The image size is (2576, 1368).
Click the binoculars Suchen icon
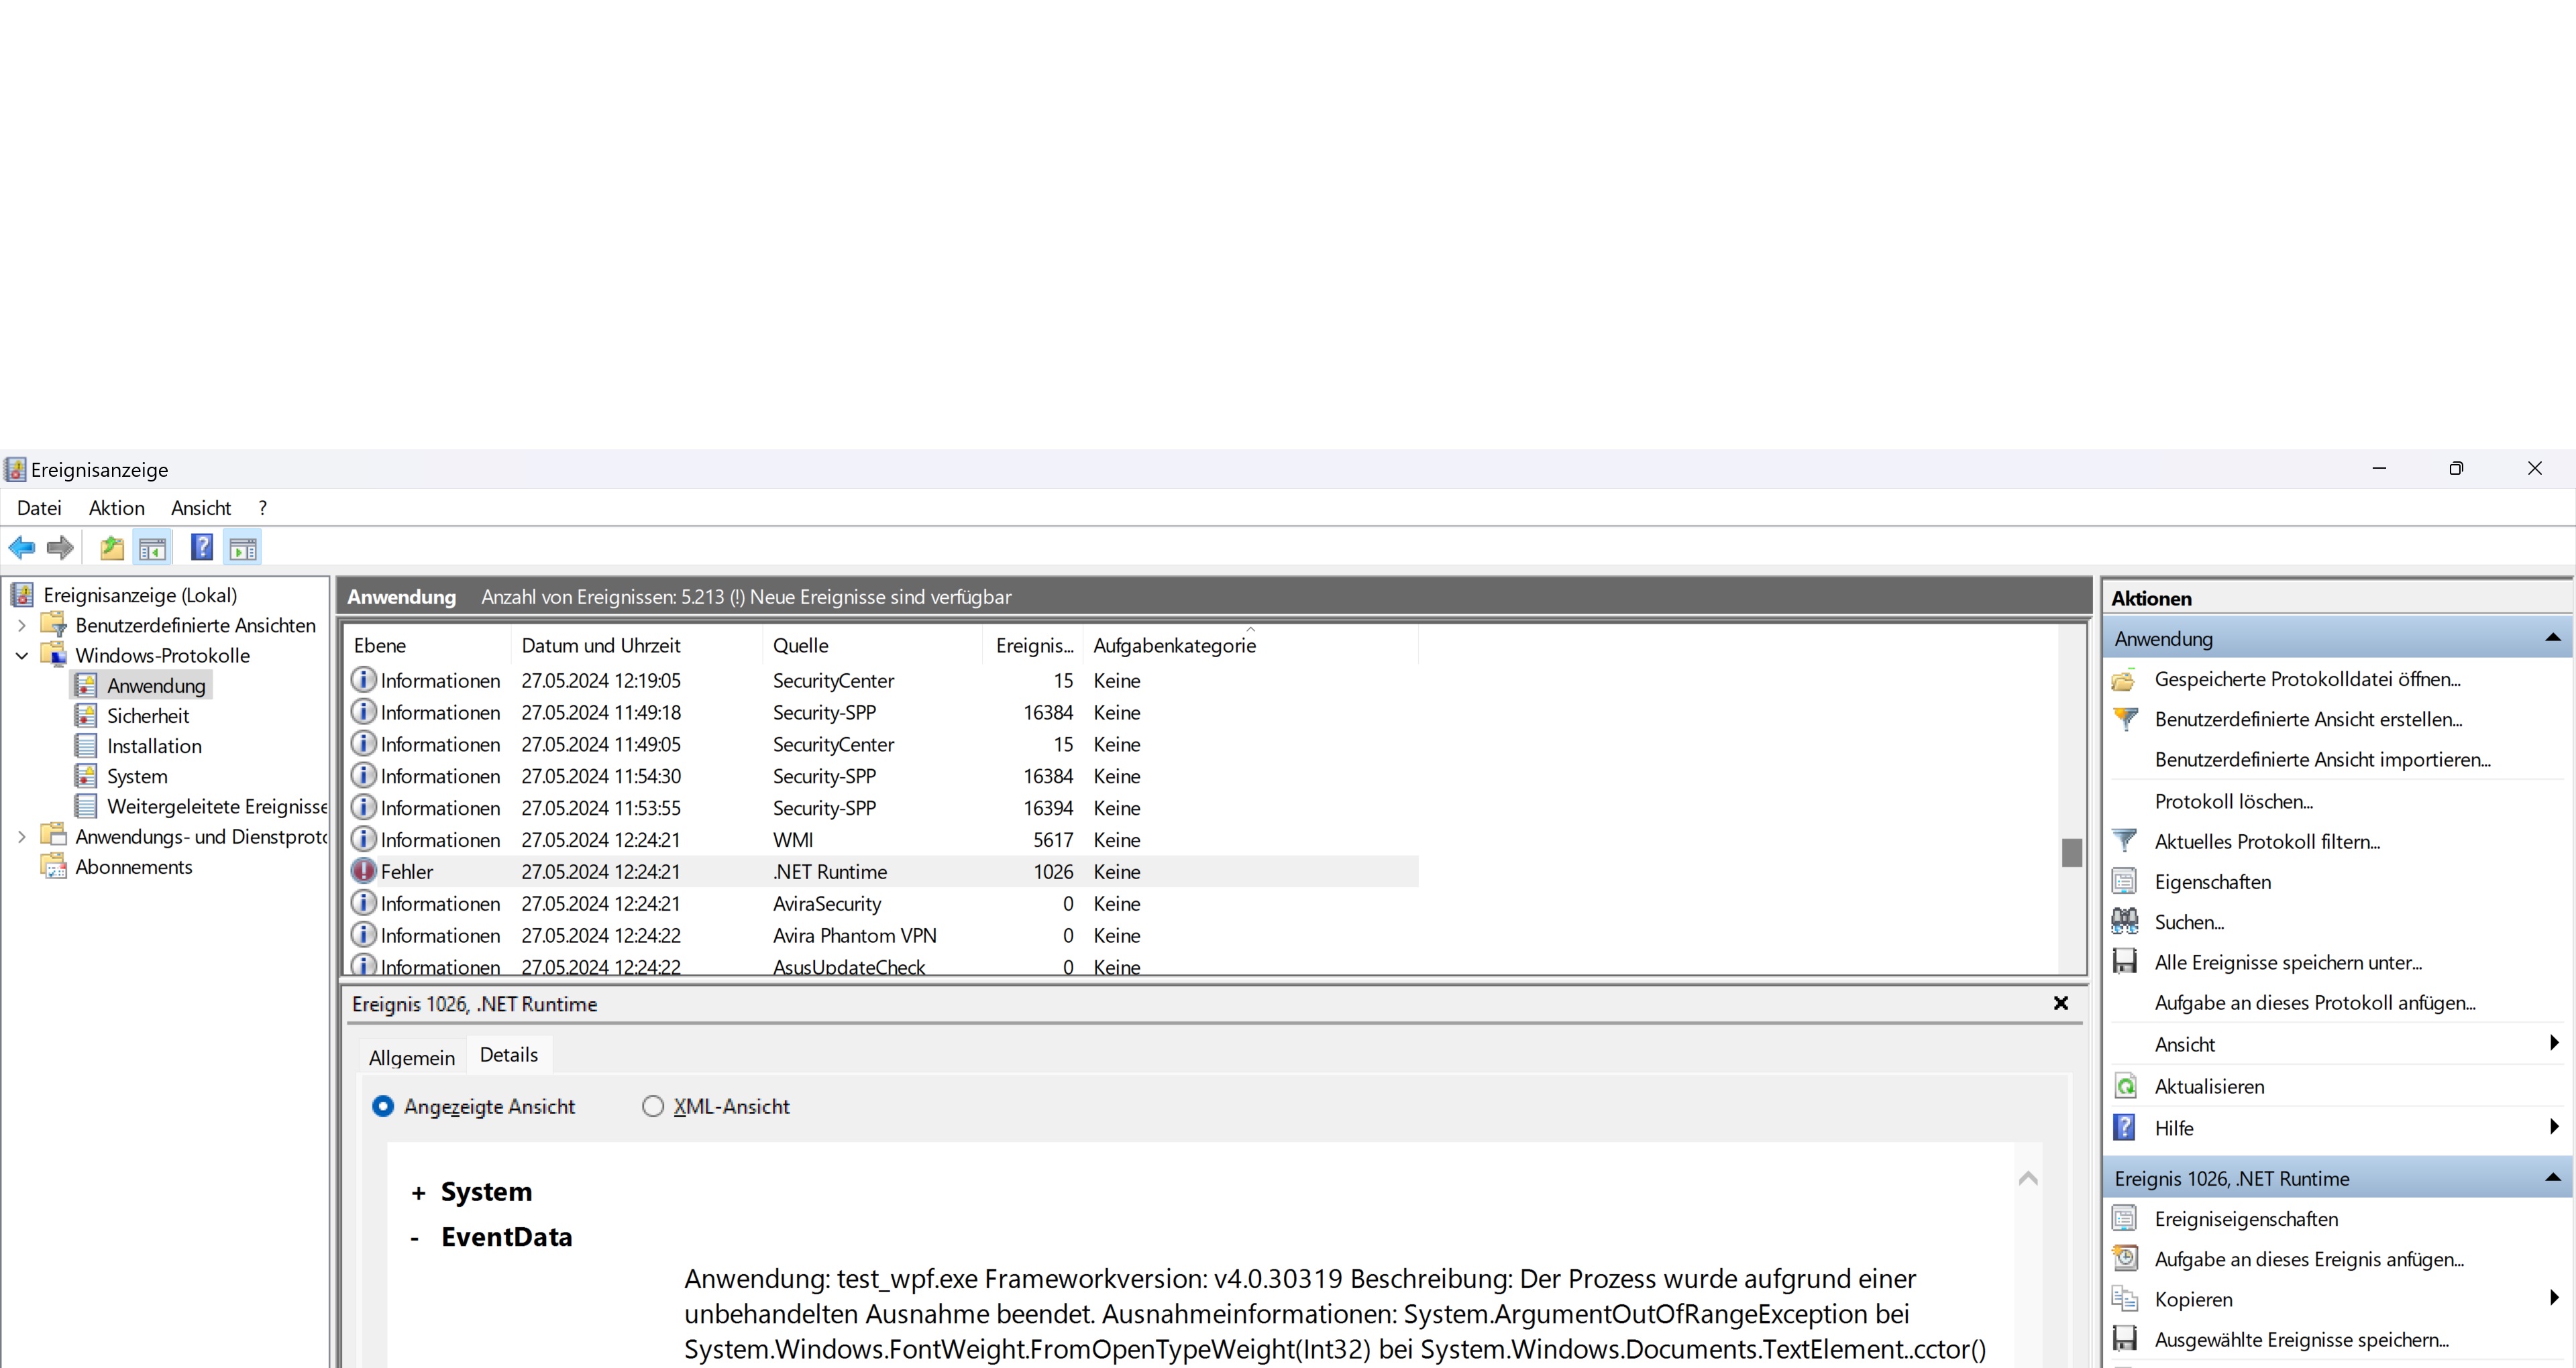(2125, 921)
